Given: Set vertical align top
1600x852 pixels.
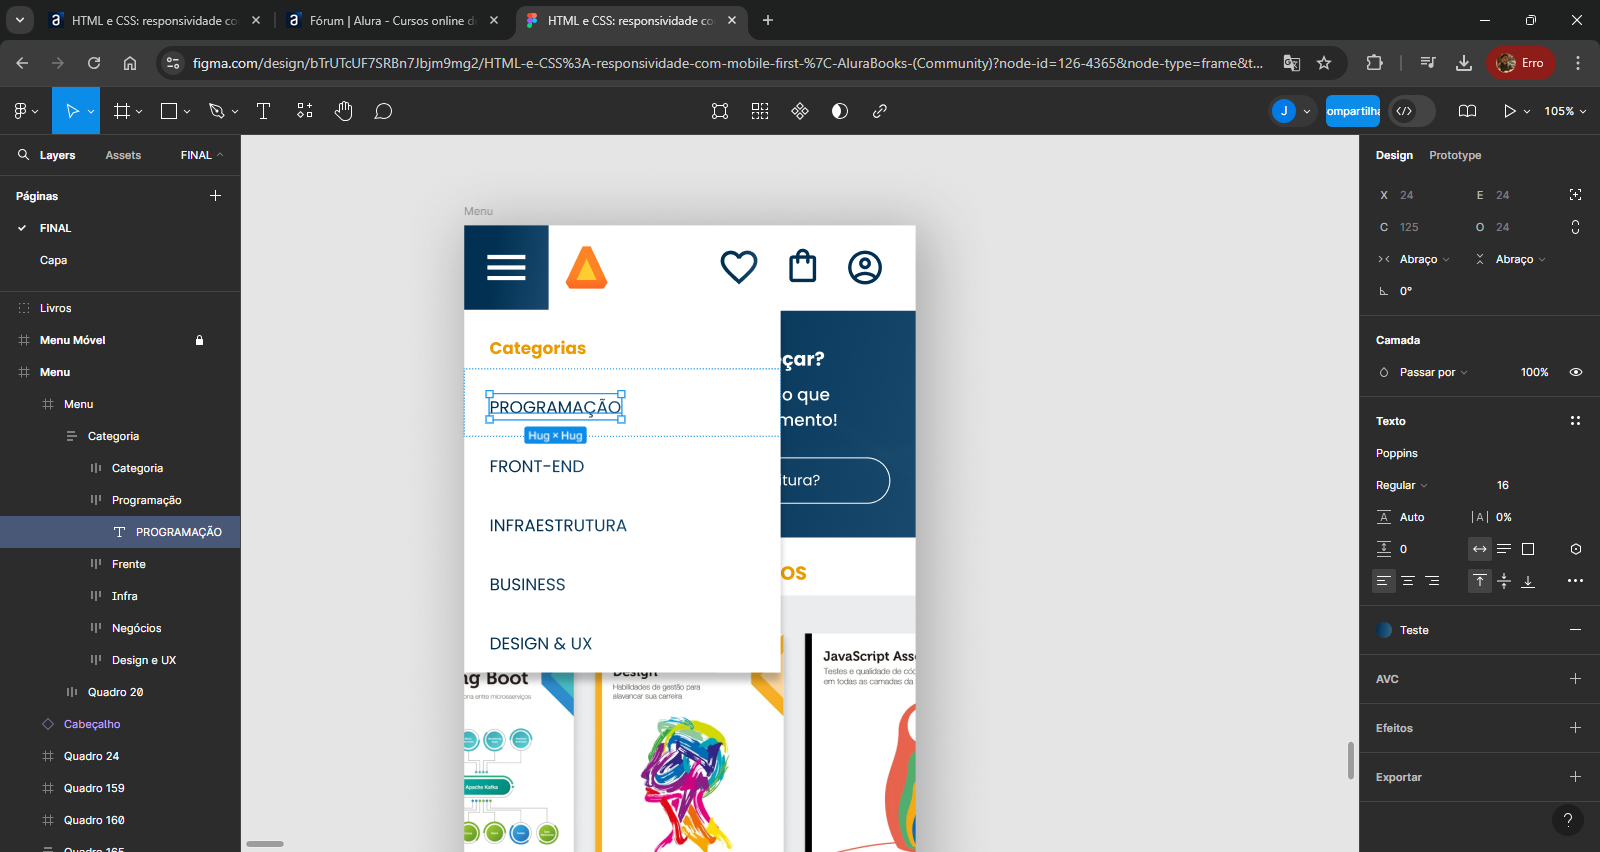Looking at the screenshot, I should [1480, 581].
